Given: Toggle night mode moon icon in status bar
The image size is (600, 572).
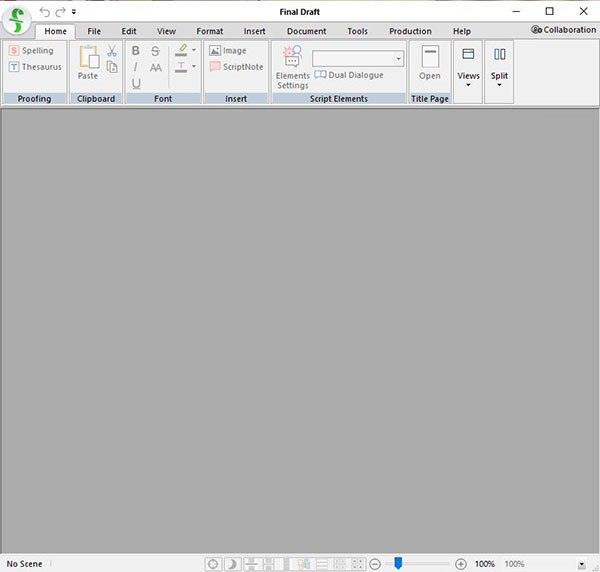Looking at the screenshot, I should [231, 564].
